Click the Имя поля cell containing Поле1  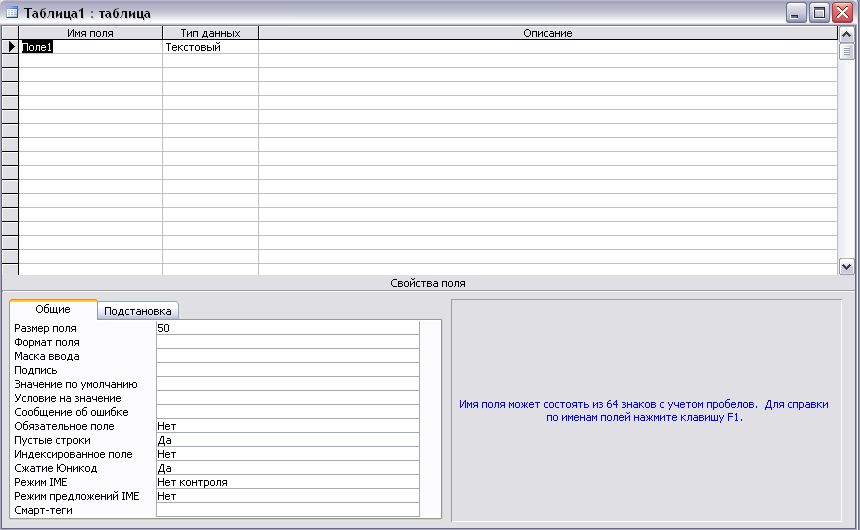tap(90, 47)
